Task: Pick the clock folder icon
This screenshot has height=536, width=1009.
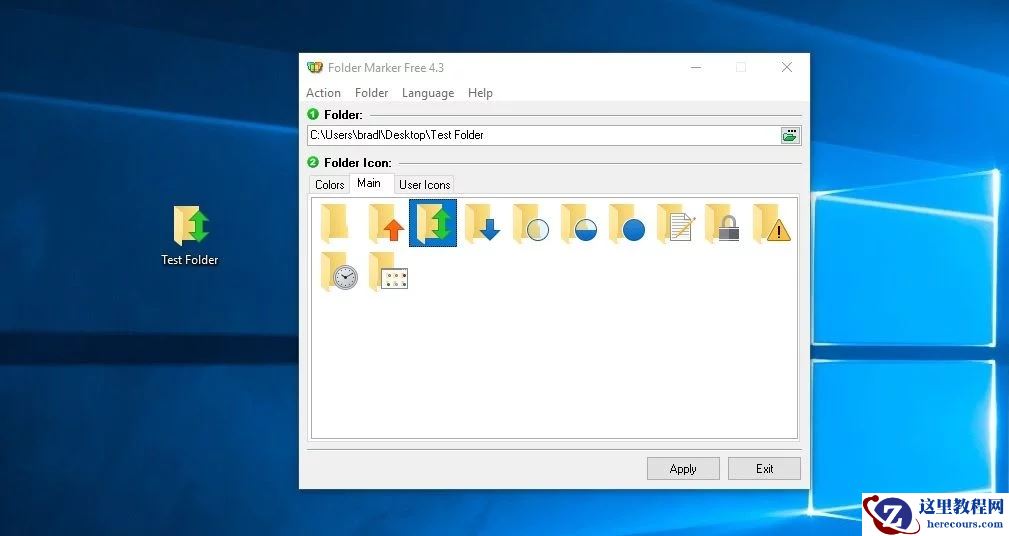Action: 339,272
